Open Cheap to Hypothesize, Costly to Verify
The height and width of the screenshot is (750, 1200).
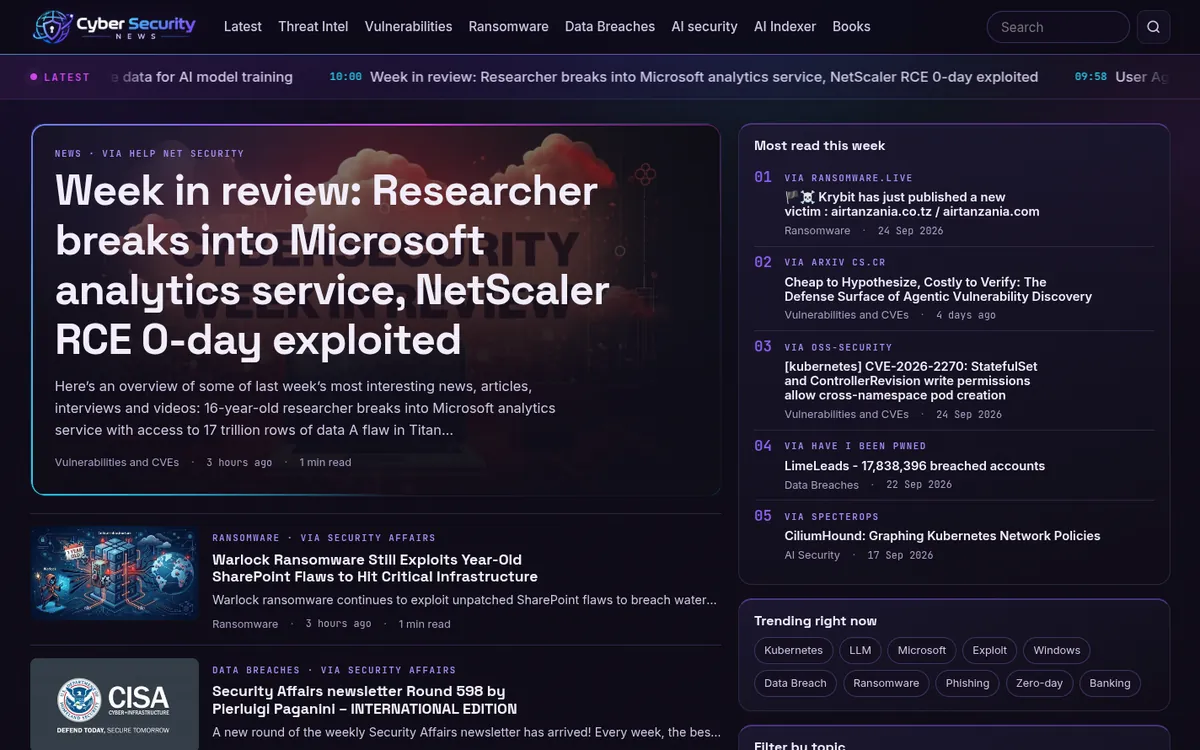point(938,289)
